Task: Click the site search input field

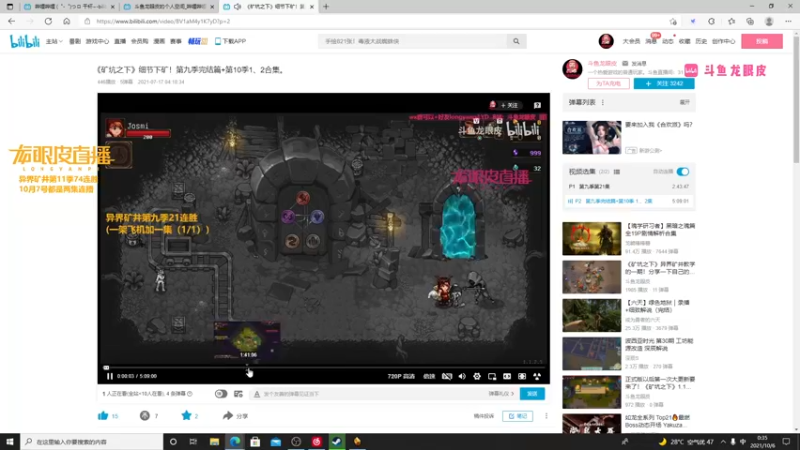Action: [x=412, y=41]
